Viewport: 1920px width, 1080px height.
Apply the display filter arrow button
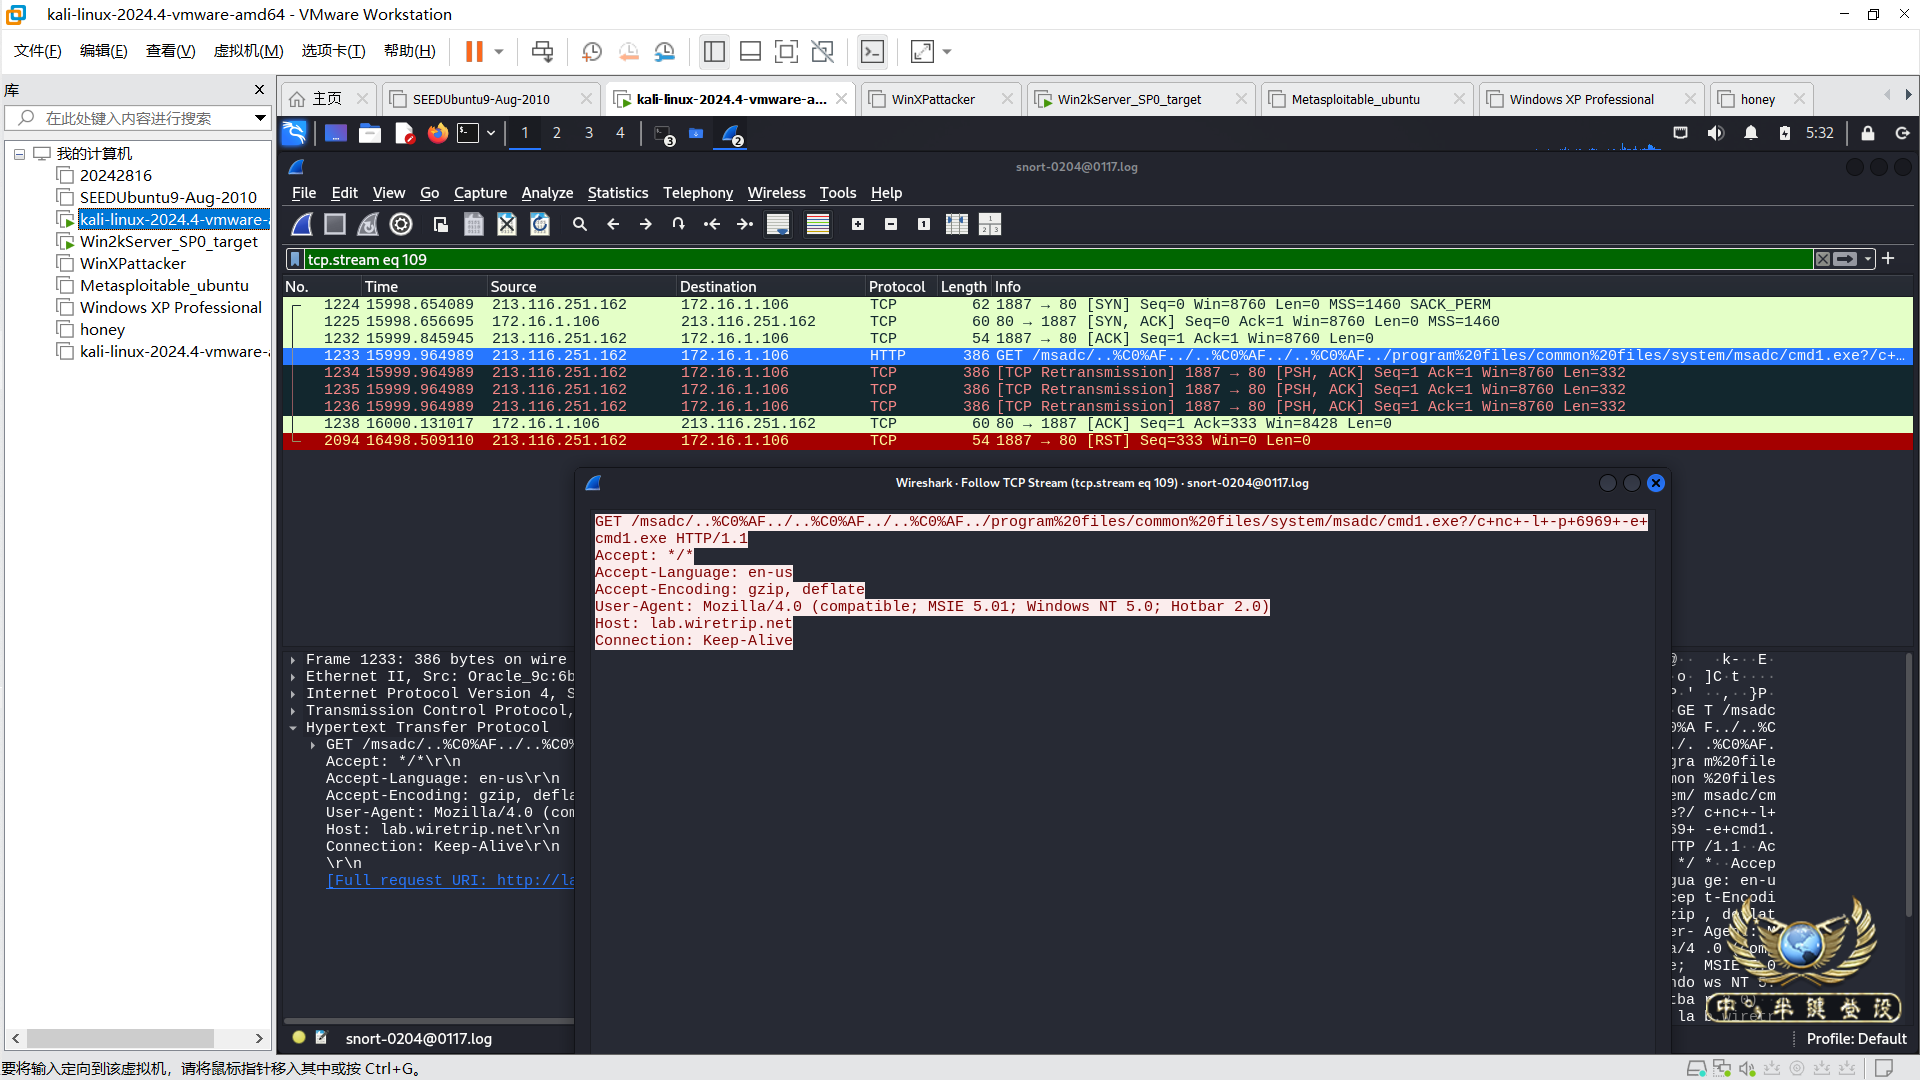click(x=1846, y=259)
